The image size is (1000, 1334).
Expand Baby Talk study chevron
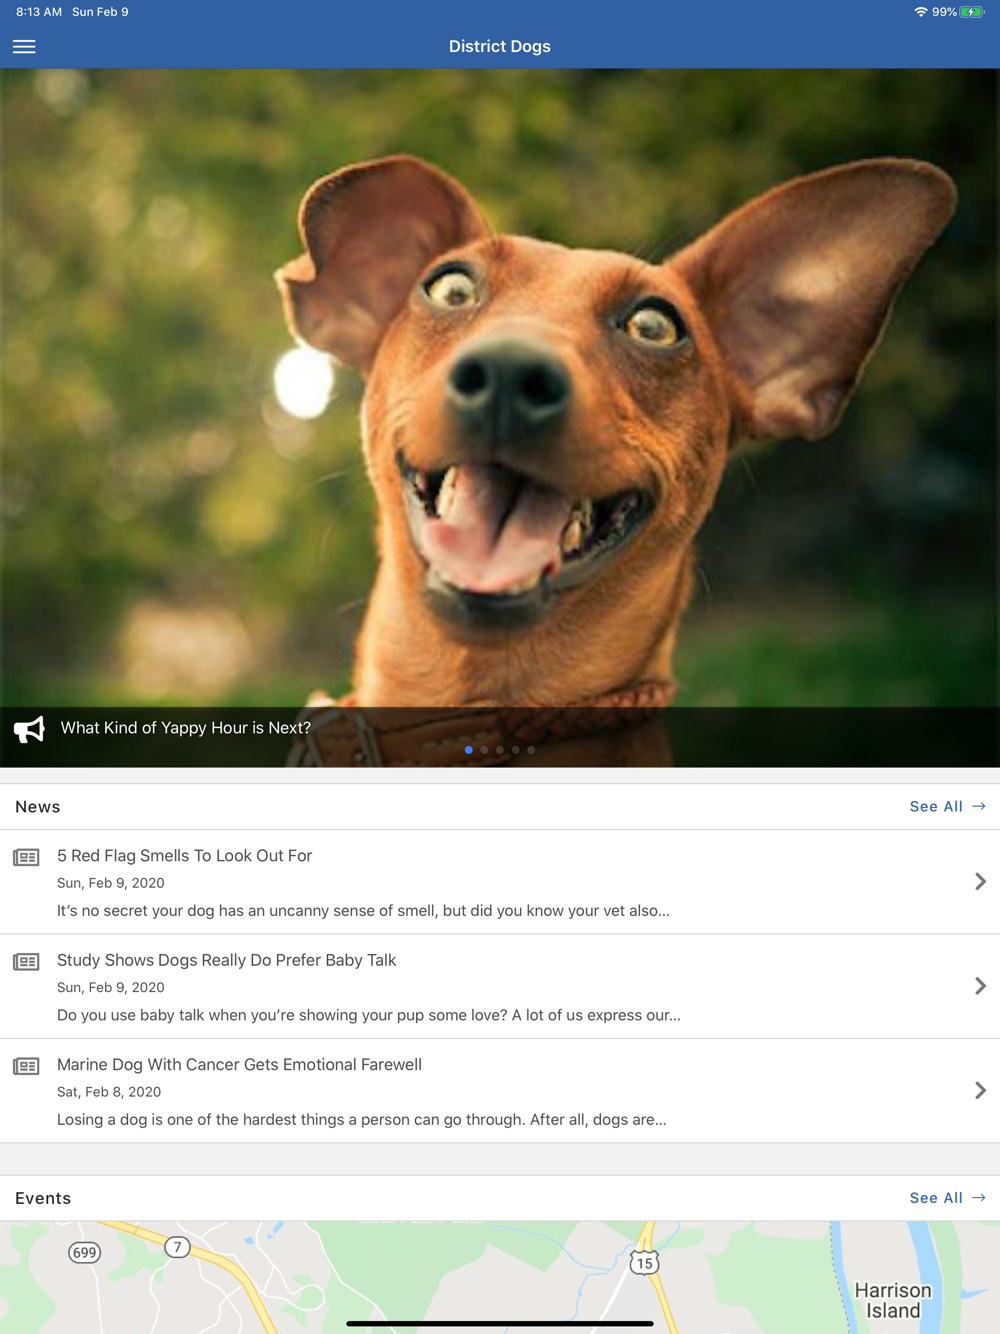pos(980,986)
